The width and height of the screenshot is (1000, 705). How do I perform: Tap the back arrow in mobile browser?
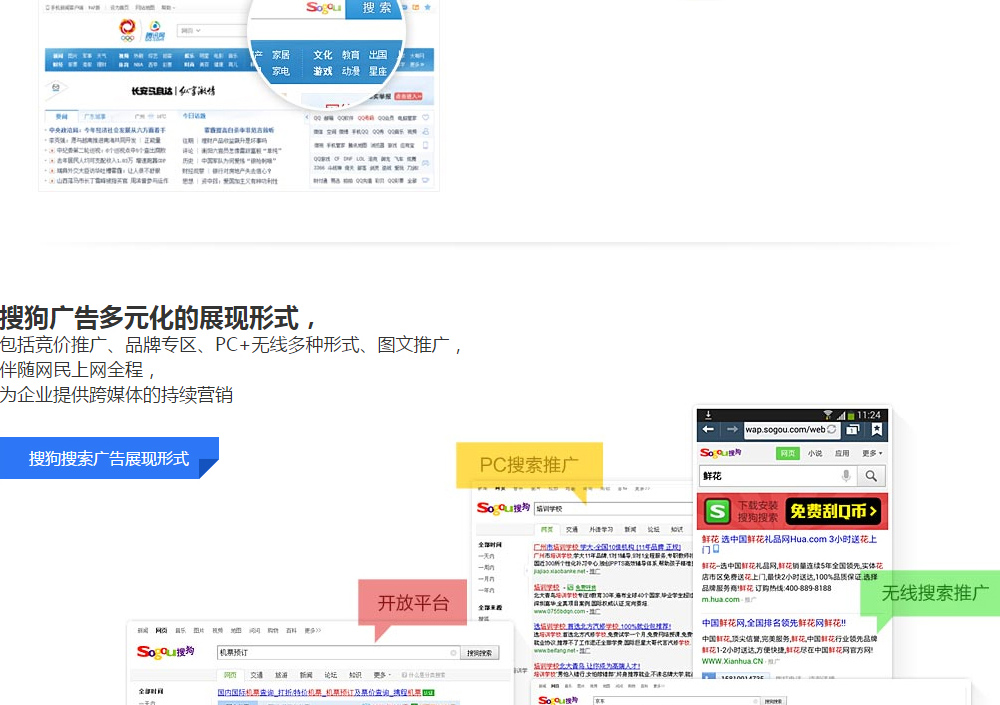(709, 429)
